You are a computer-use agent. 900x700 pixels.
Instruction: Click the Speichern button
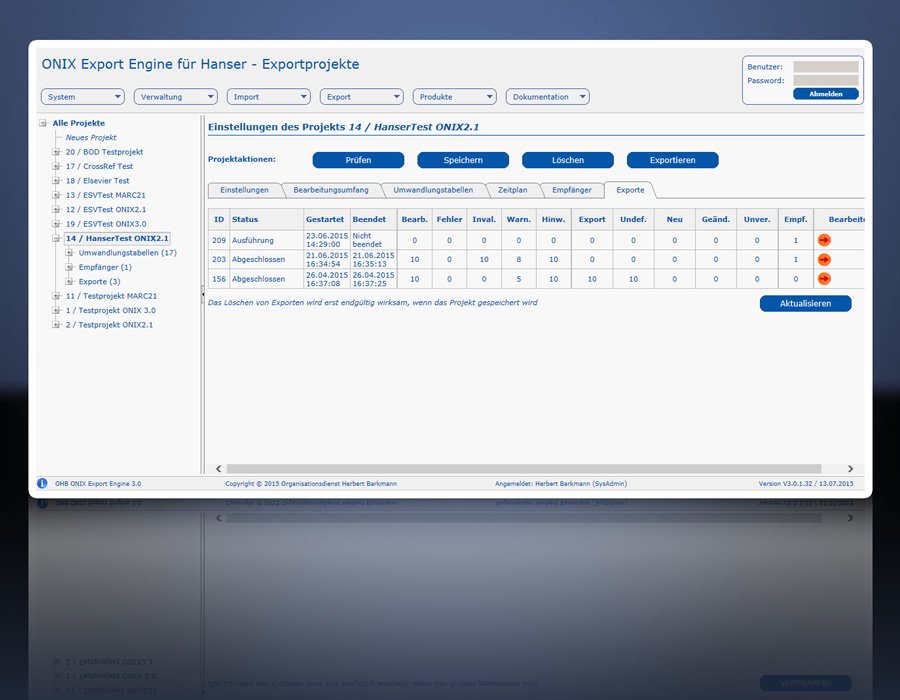[x=463, y=160]
